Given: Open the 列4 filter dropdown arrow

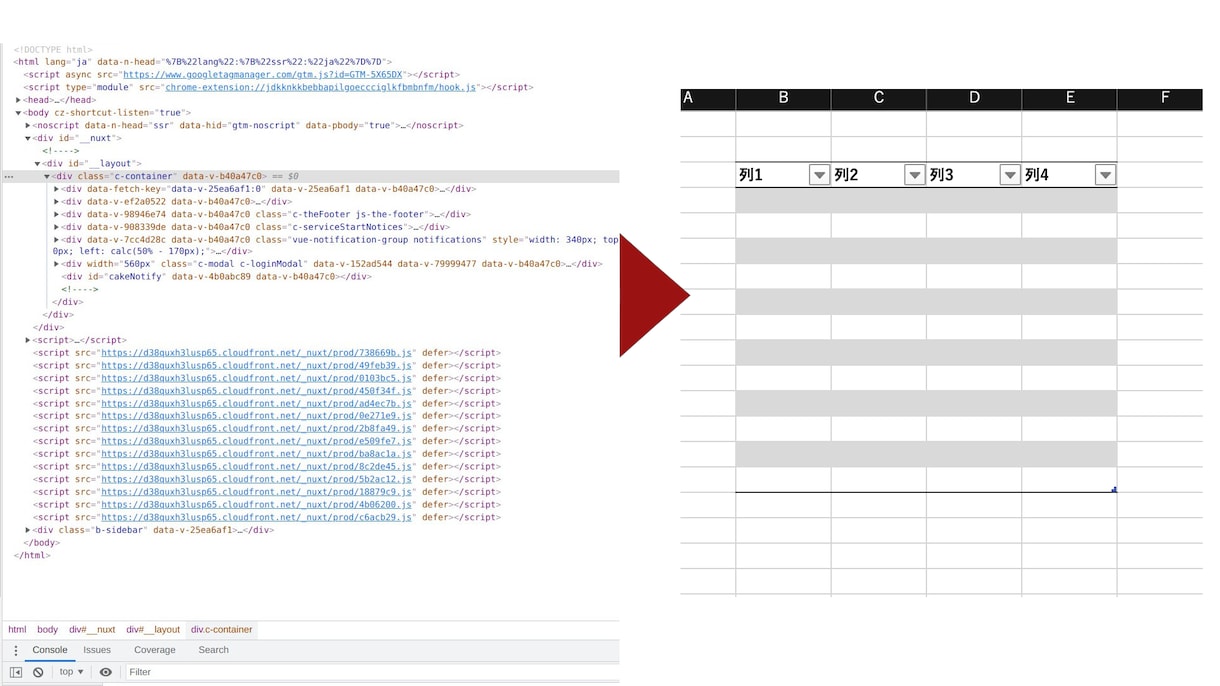Looking at the screenshot, I should (1105, 176).
